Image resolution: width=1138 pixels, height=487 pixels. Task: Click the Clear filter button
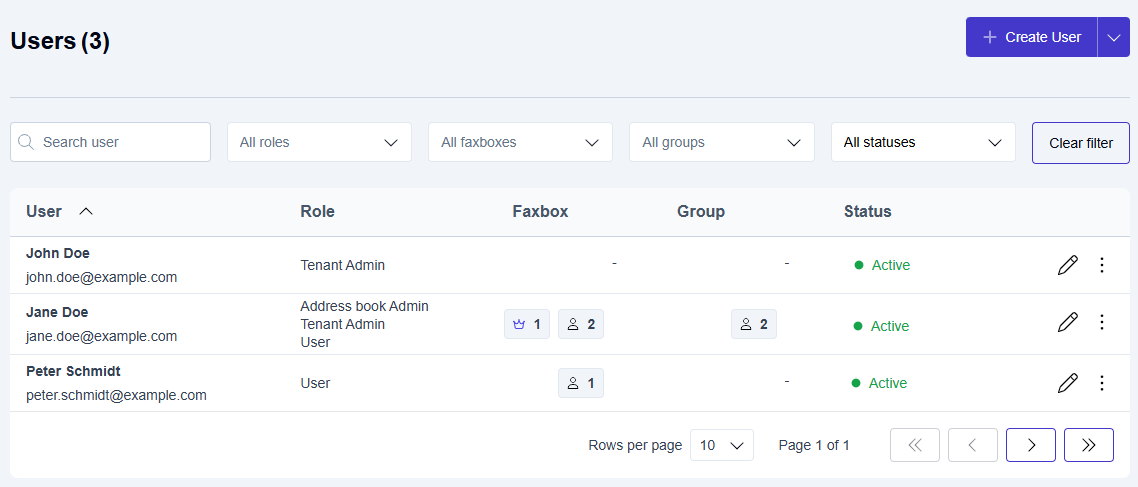pos(1081,143)
